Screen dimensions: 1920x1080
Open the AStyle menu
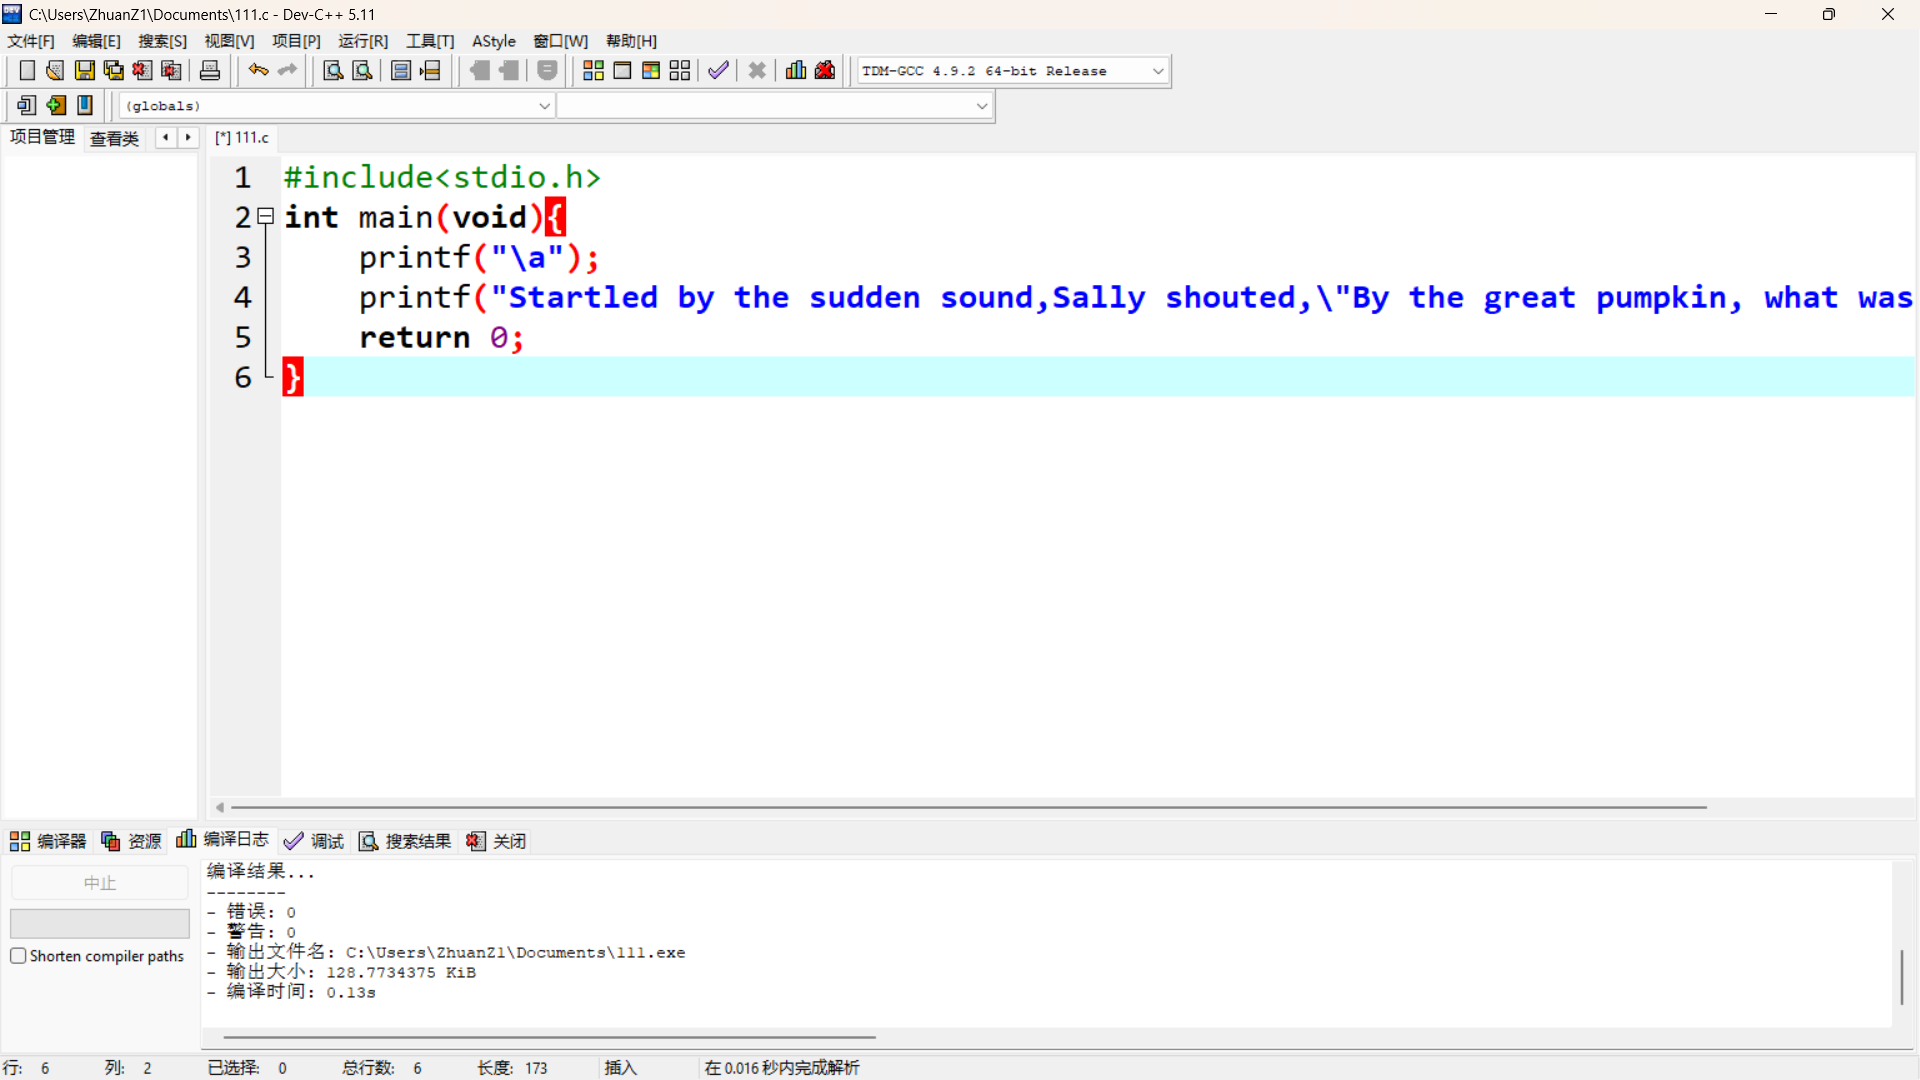point(493,41)
